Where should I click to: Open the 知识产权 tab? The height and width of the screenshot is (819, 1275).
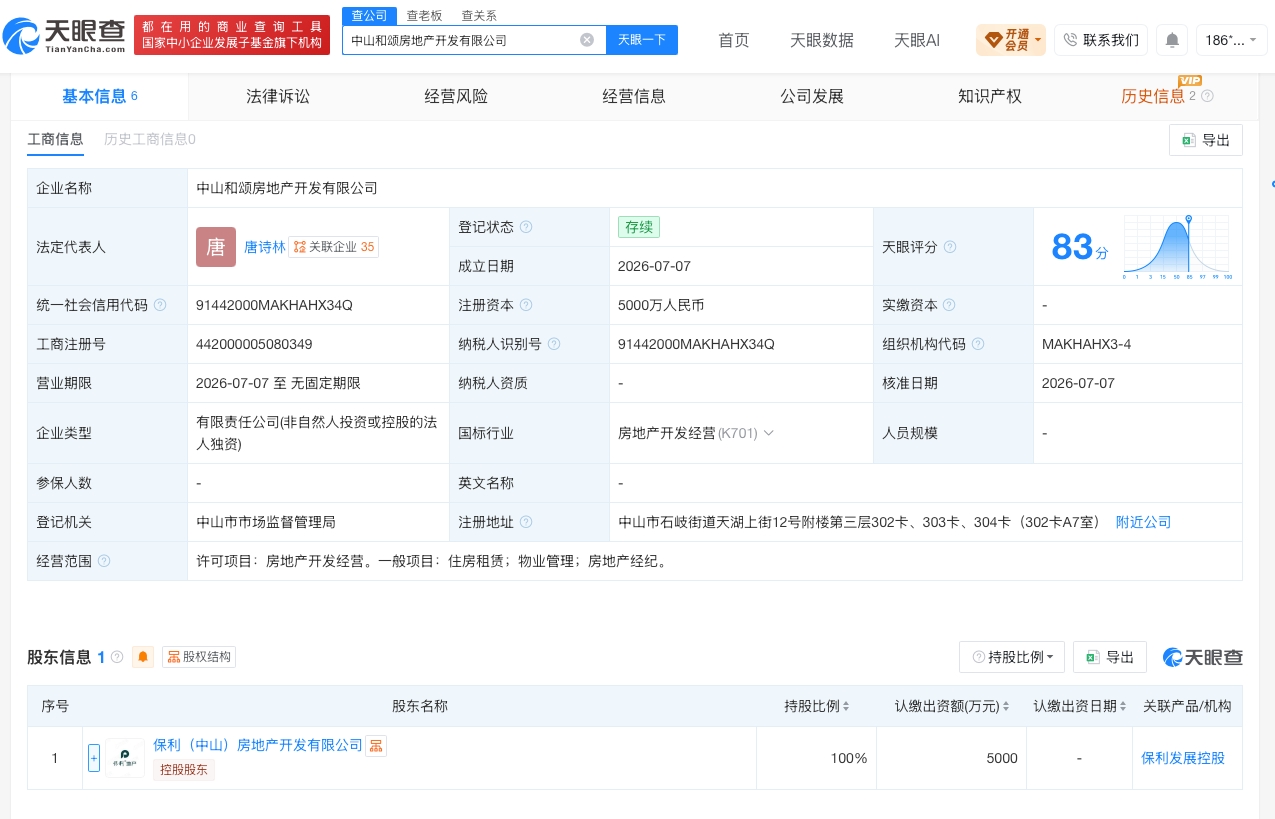coord(990,96)
